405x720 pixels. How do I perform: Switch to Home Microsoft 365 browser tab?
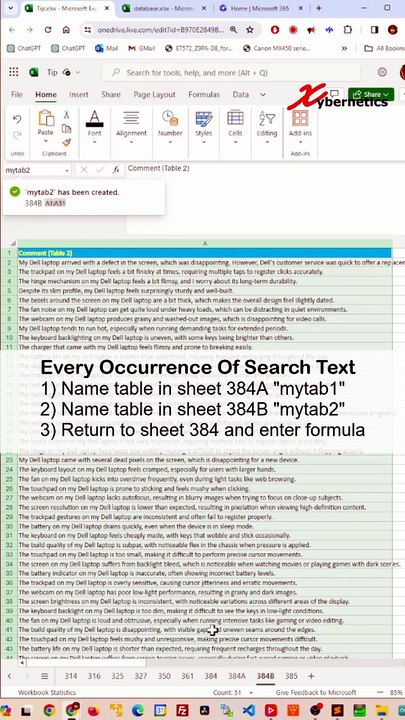point(259,8)
